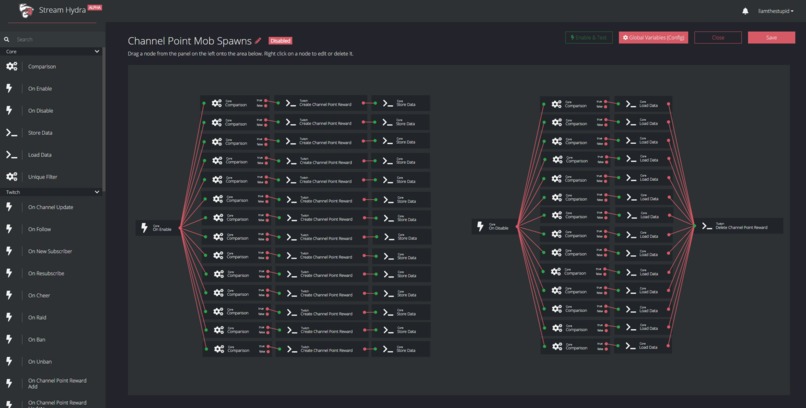Select the On Enable lightning icon in sidebar

point(9,88)
